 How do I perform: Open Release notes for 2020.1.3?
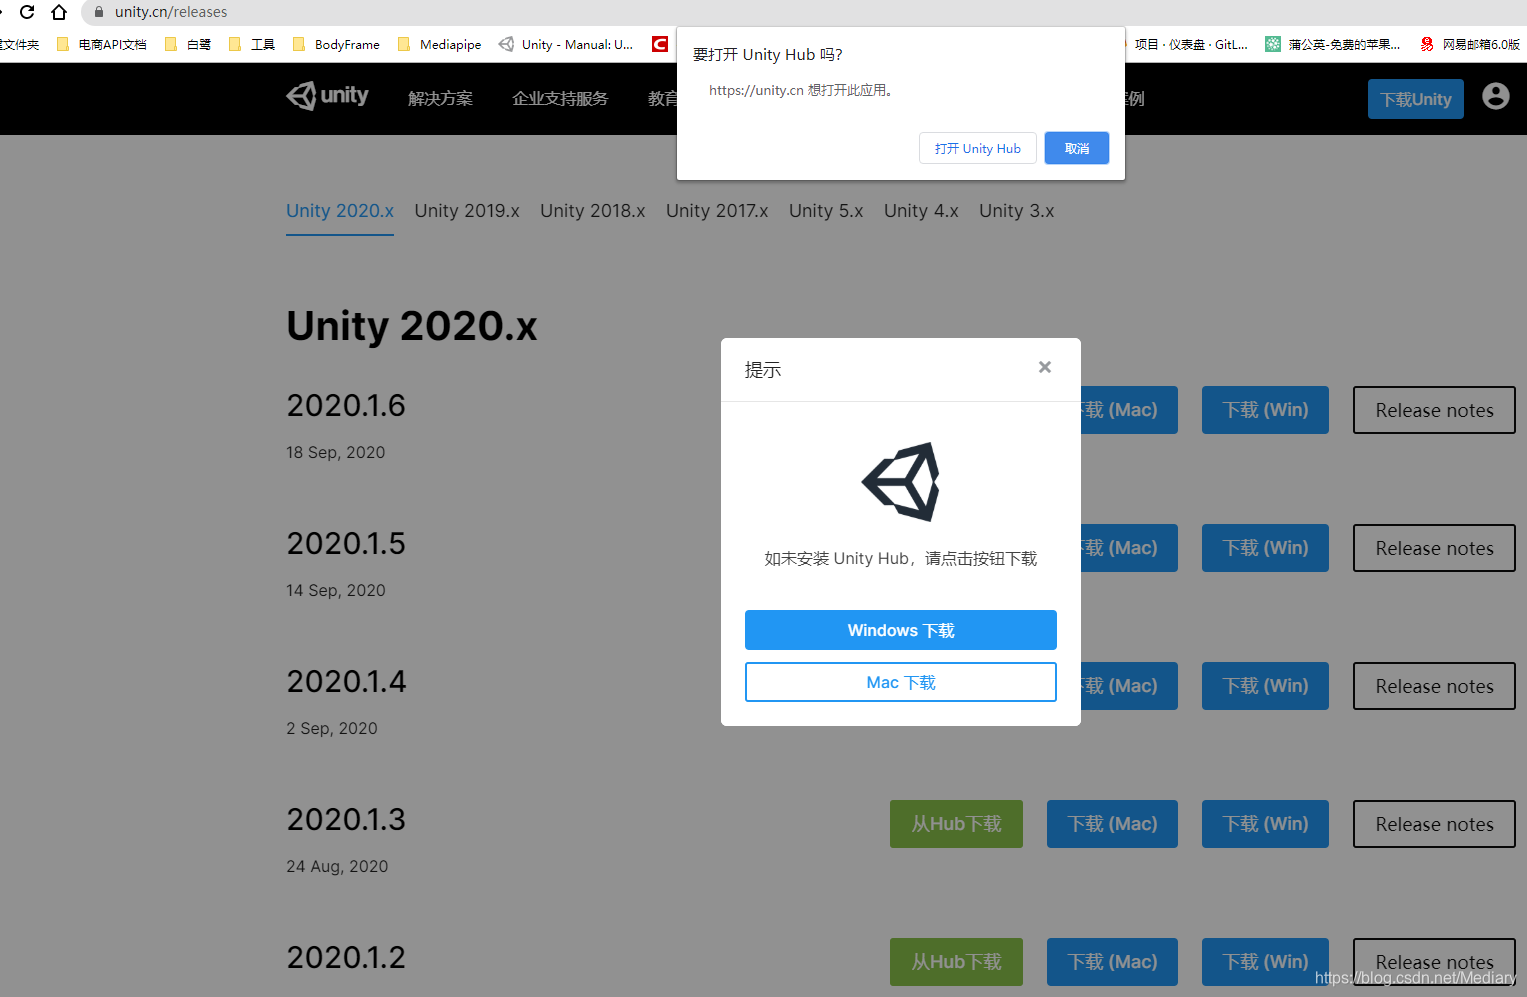[1434, 824]
